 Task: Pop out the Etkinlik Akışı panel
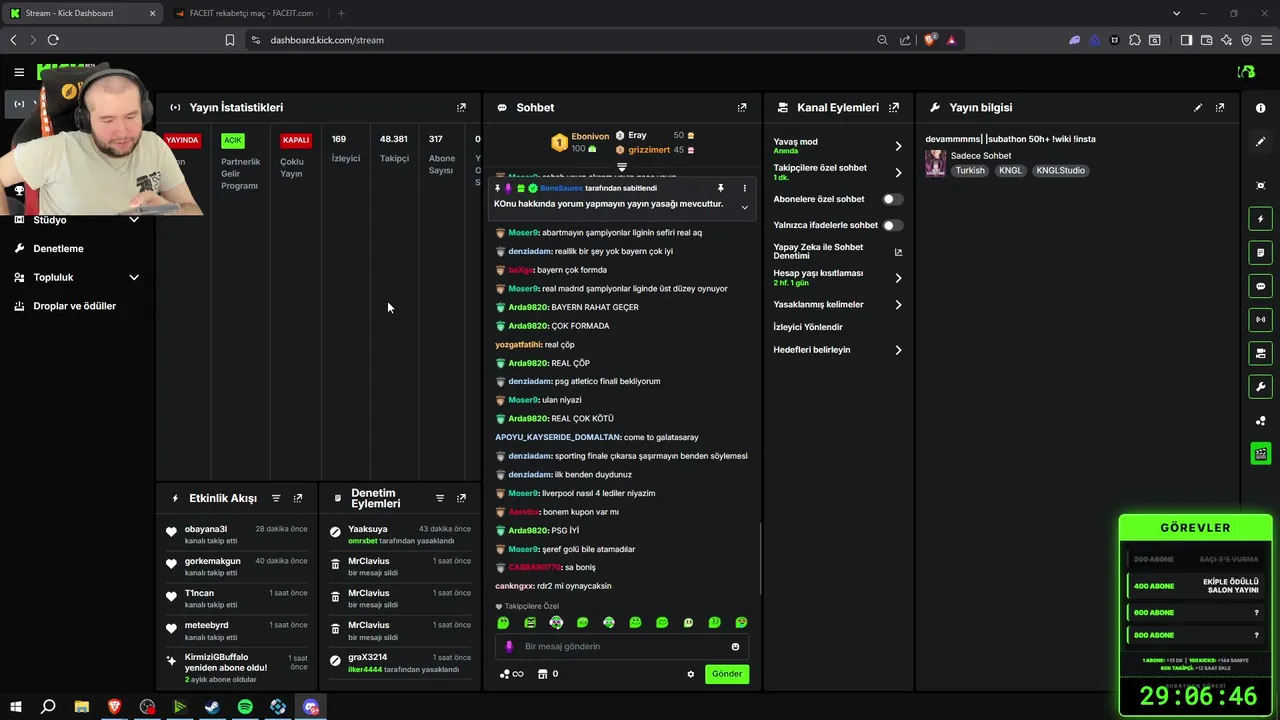(298, 498)
